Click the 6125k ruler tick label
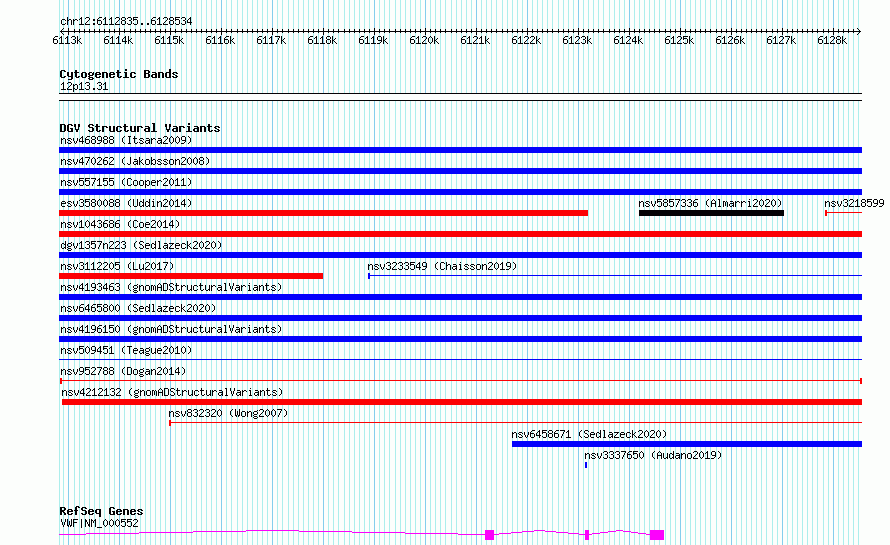The width and height of the screenshot is (890, 545). click(x=679, y=40)
